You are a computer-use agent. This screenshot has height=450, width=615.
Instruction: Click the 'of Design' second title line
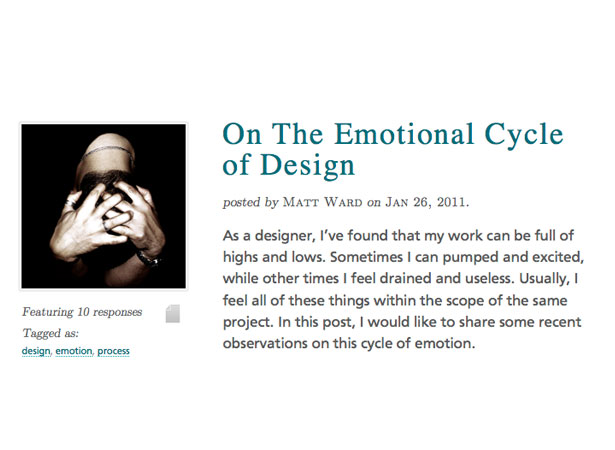pos(289,166)
